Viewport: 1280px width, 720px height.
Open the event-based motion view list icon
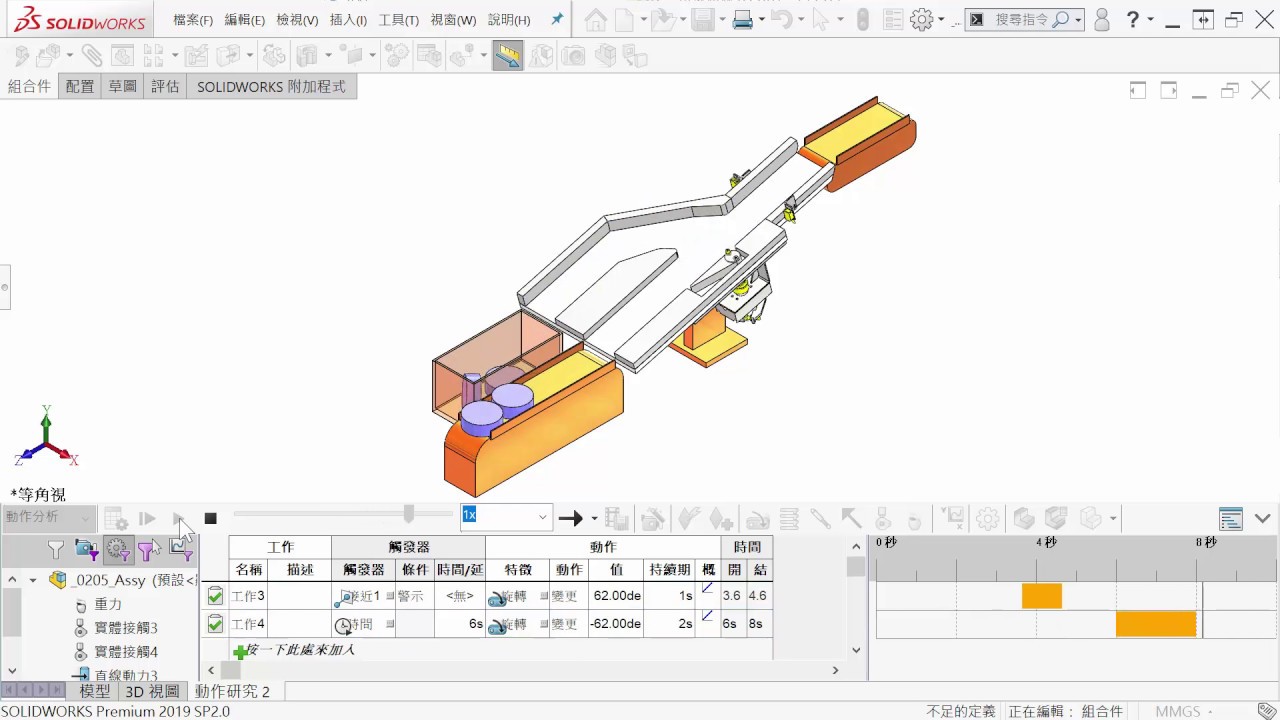click(x=1231, y=518)
